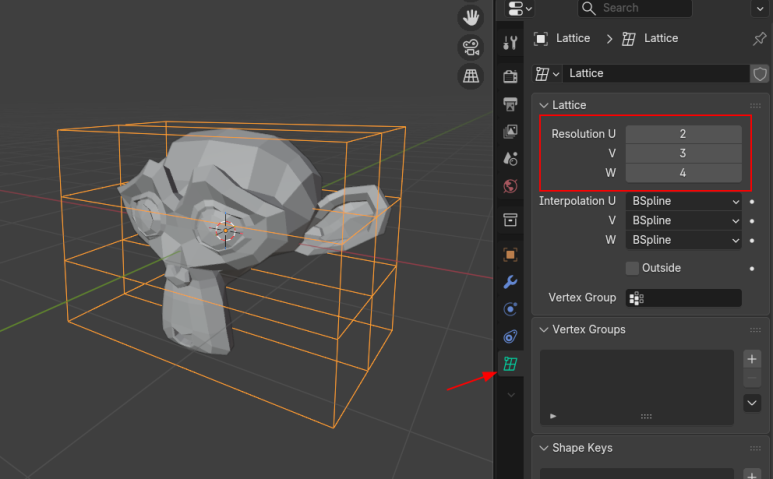Expand hidden tabs chevron below lattice icon
Image resolution: width=773 pixels, height=479 pixels.
point(511,395)
